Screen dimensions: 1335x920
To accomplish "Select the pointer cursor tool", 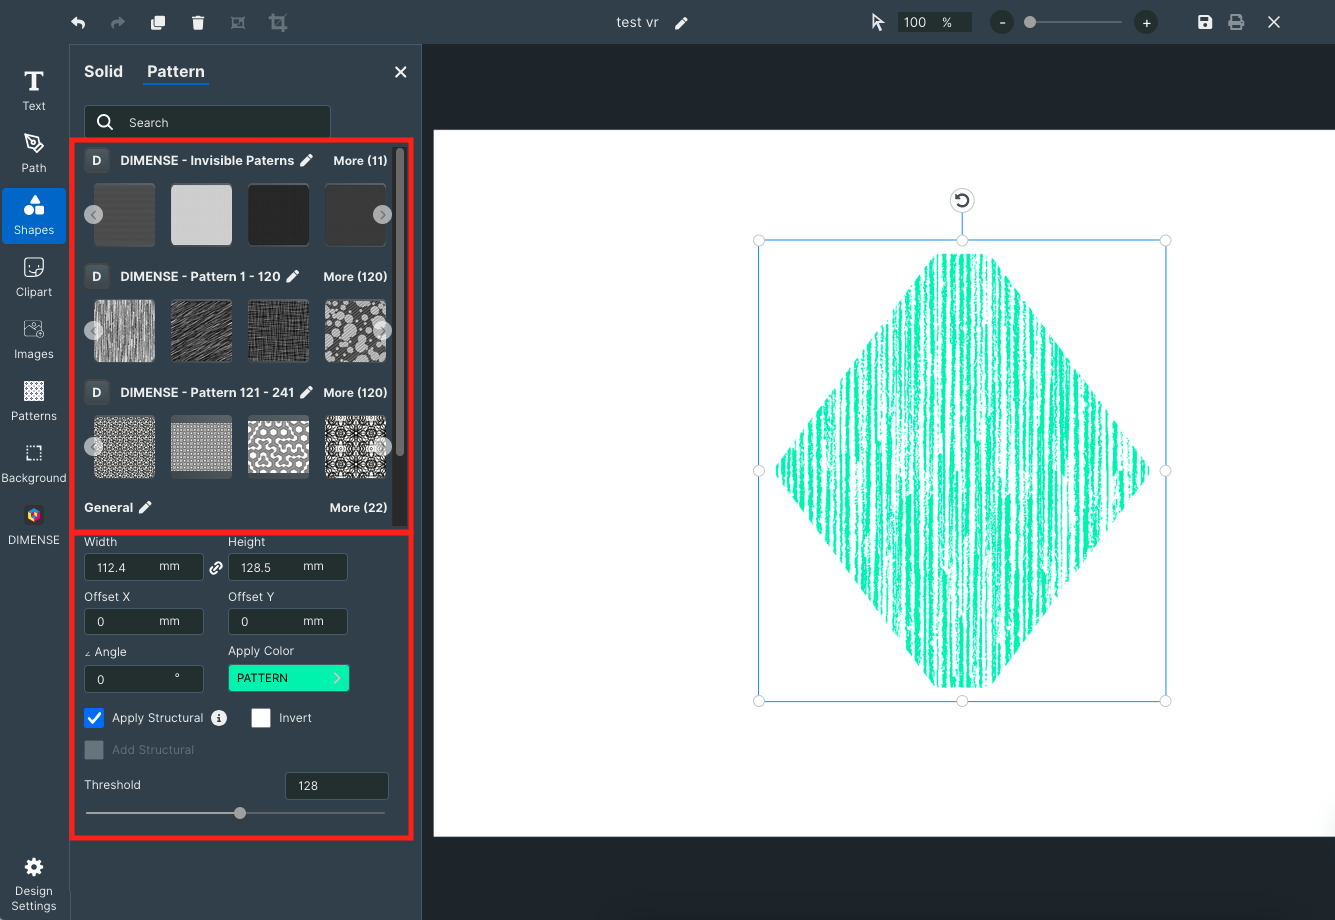I will click(x=878, y=22).
